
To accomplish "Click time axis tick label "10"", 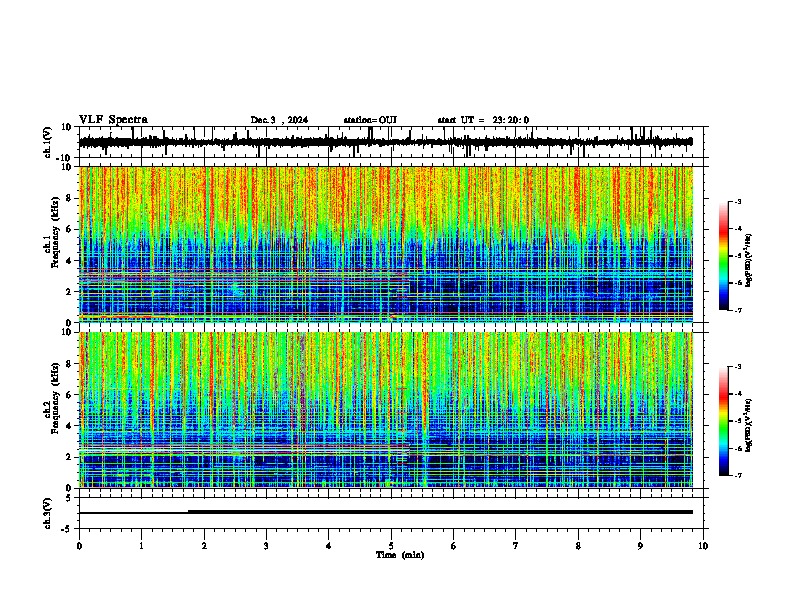I will pyautogui.click(x=703, y=546).
